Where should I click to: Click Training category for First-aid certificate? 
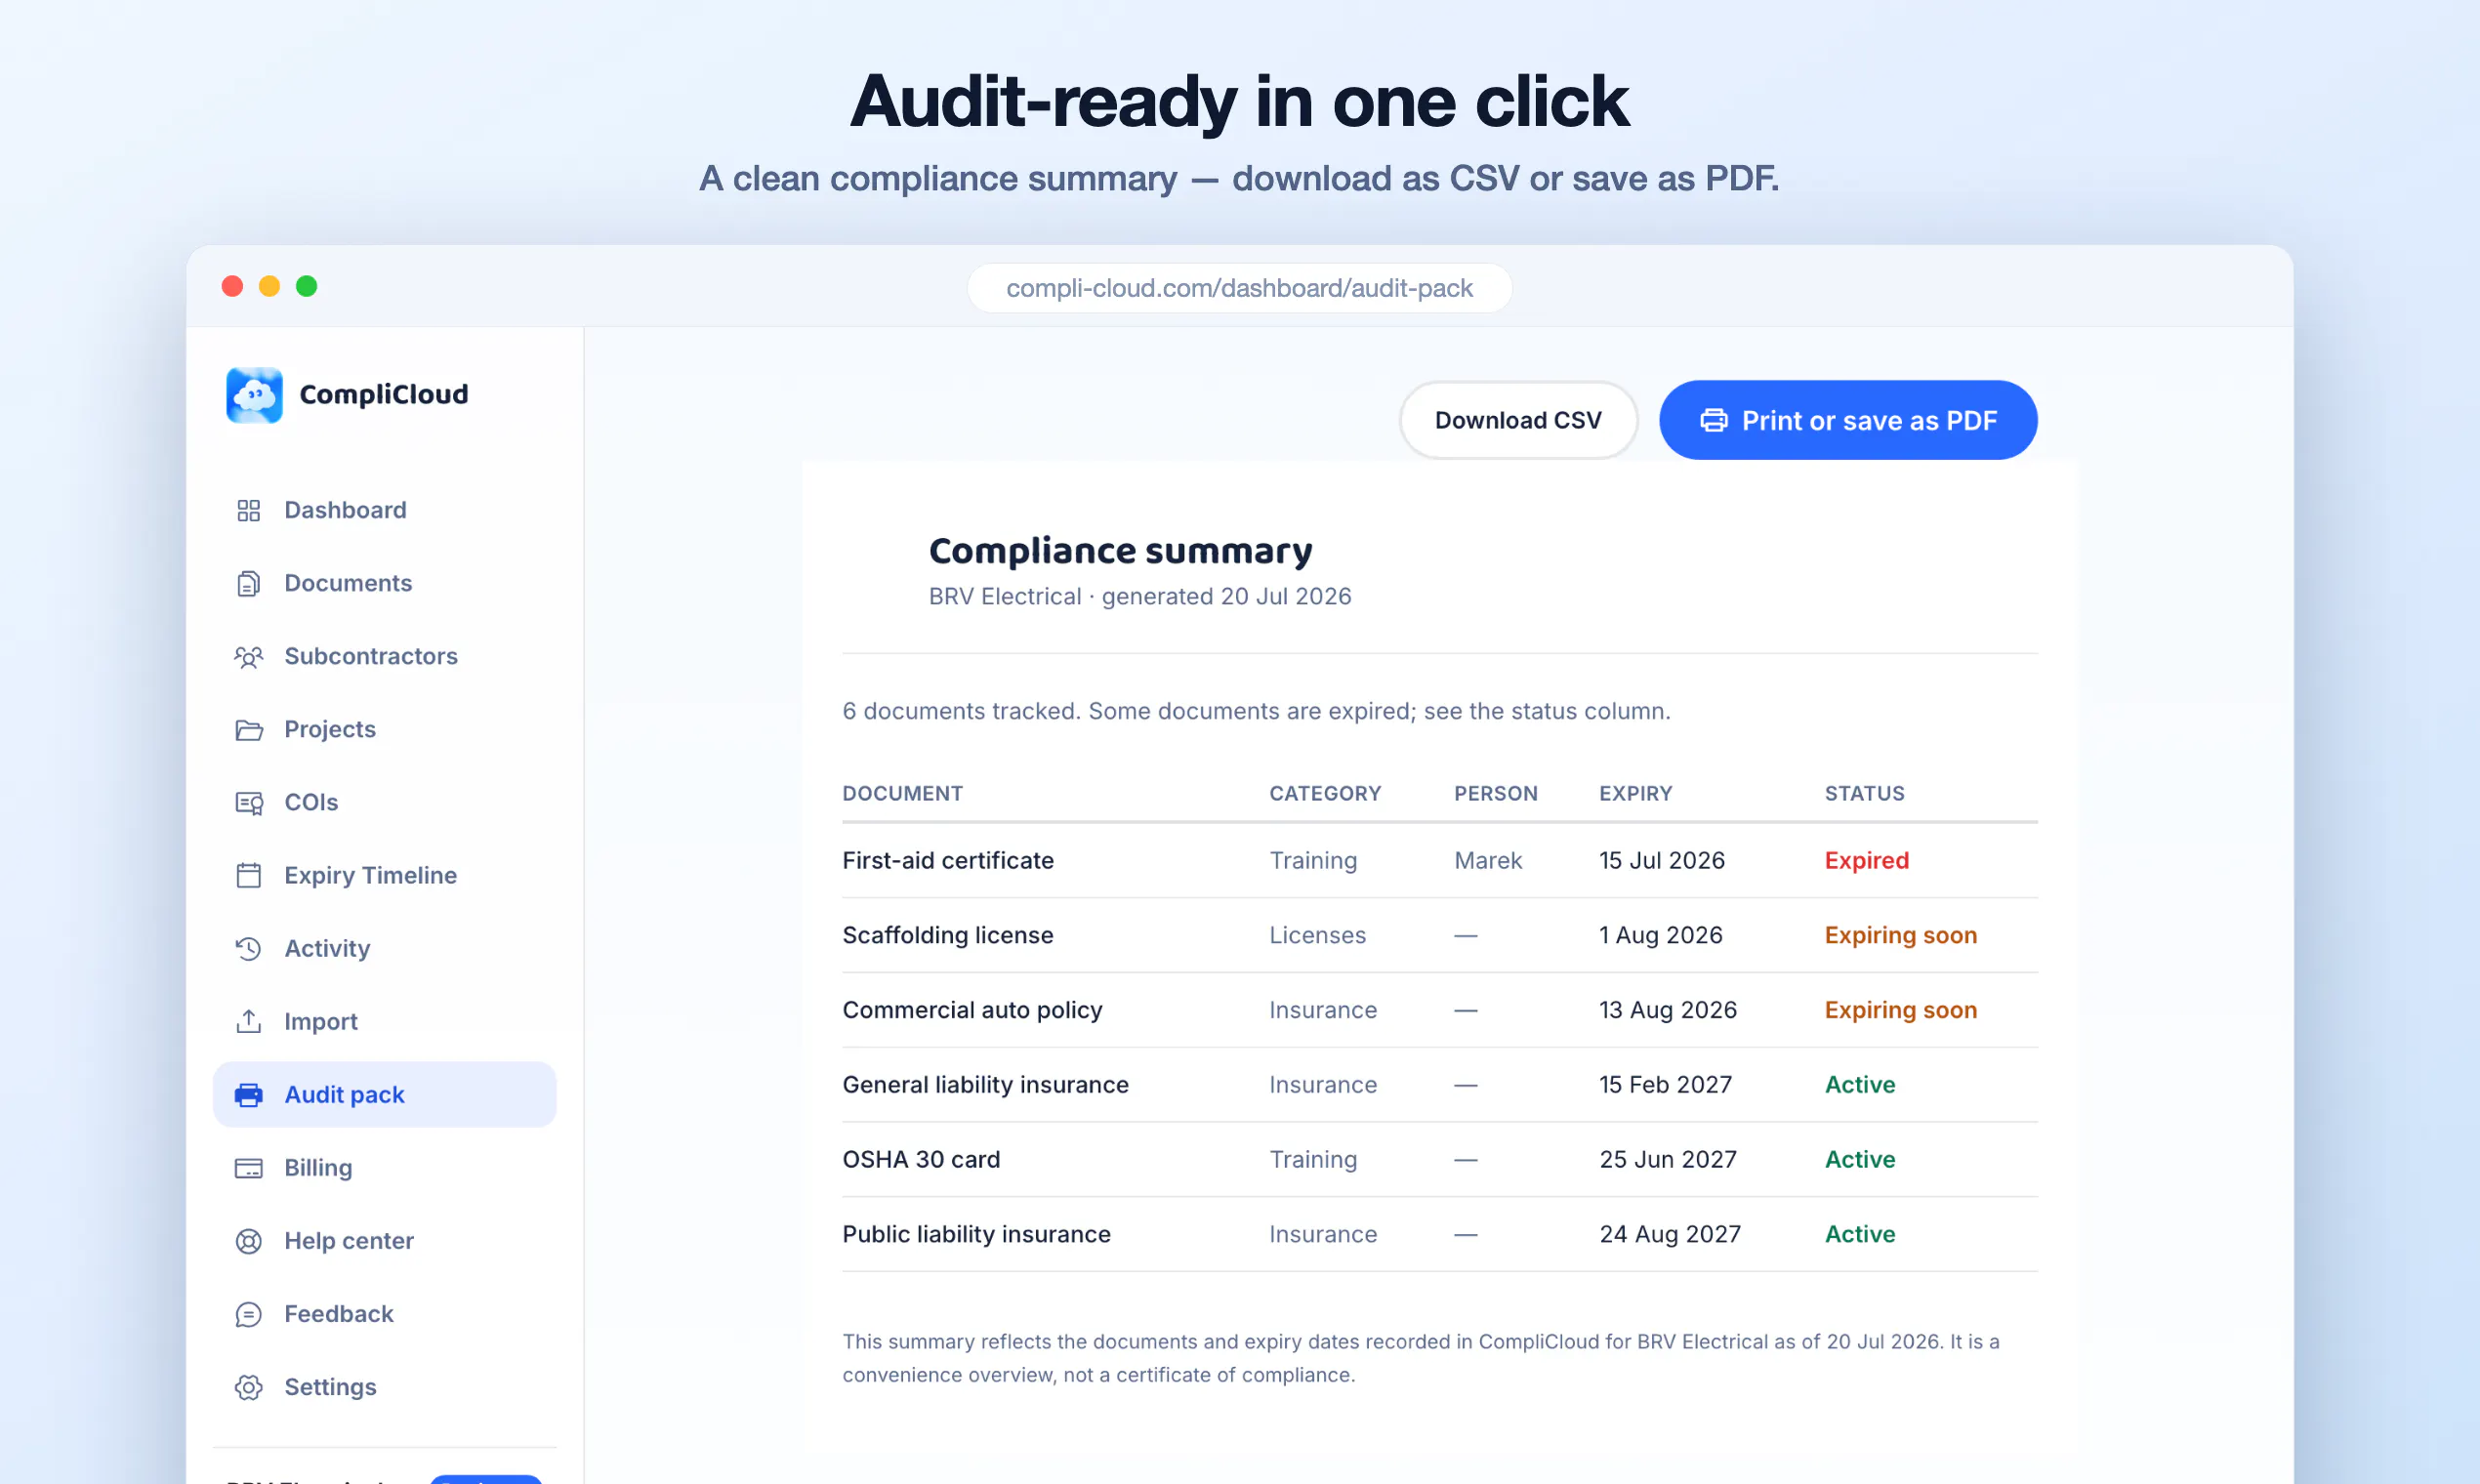tap(1313, 860)
